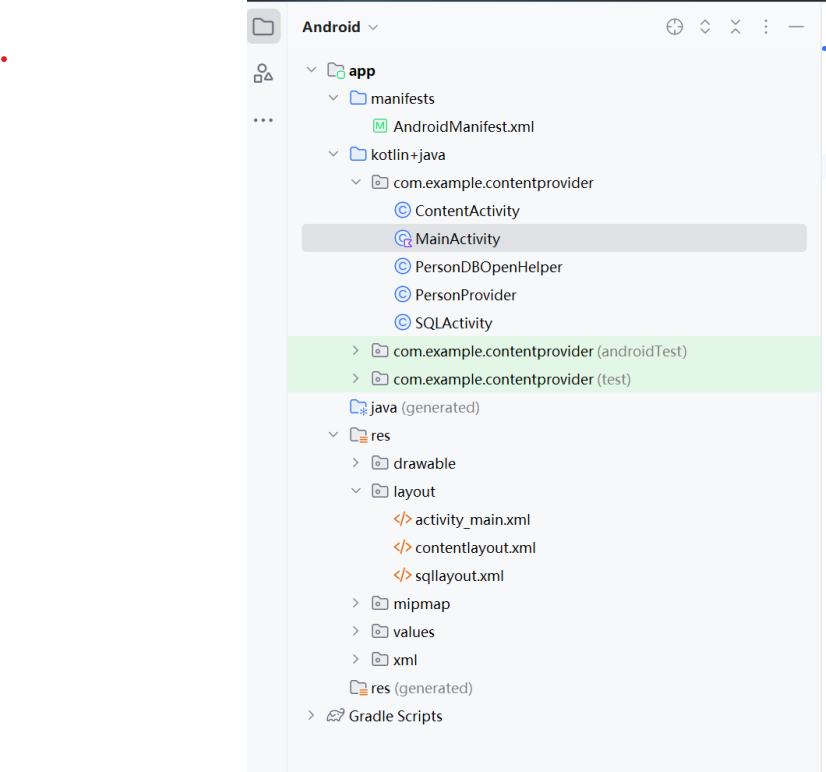This screenshot has width=826, height=772.
Task: Expand the mipmap folder
Action: click(x=356, y=603)
